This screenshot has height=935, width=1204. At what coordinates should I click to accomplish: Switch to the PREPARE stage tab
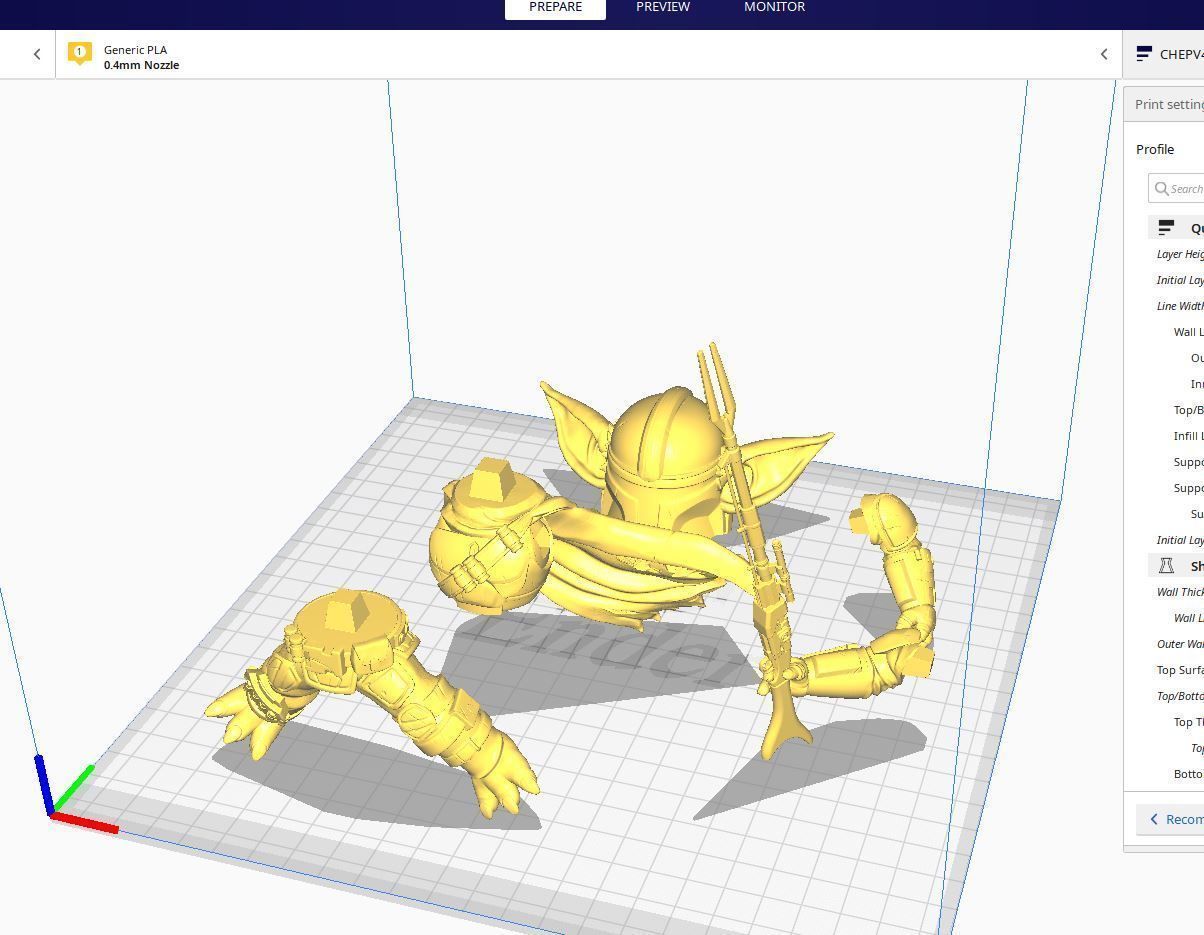[x=555, y=7]
